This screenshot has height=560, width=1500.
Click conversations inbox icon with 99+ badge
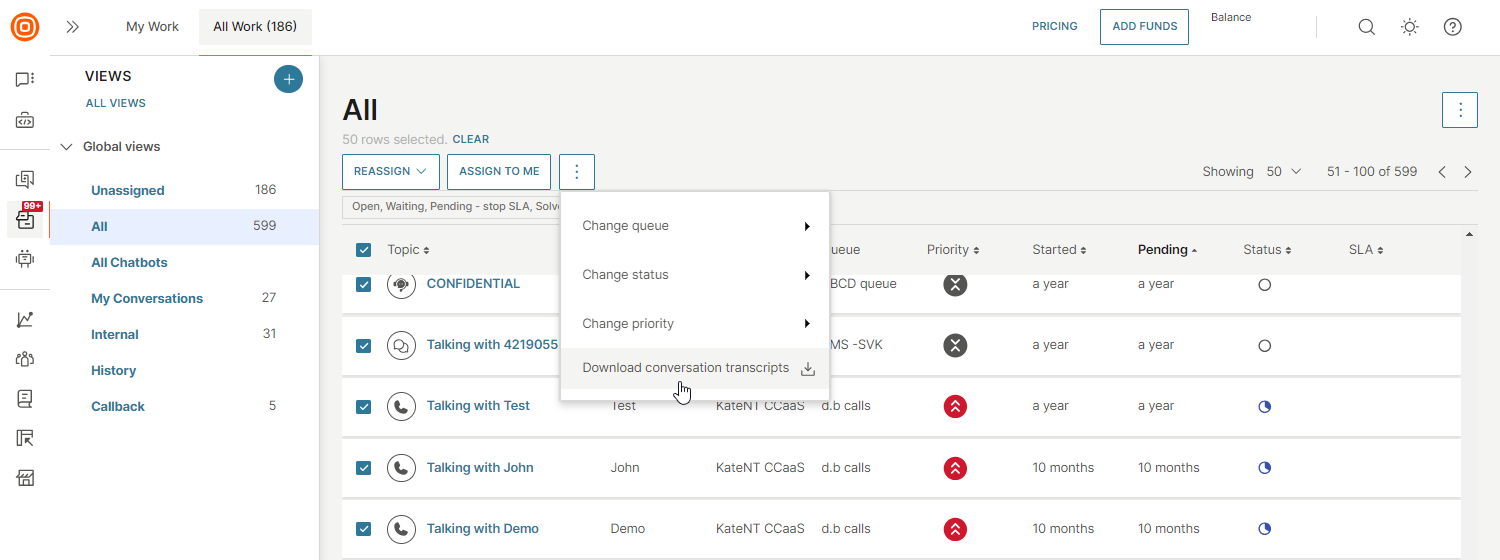25,218
